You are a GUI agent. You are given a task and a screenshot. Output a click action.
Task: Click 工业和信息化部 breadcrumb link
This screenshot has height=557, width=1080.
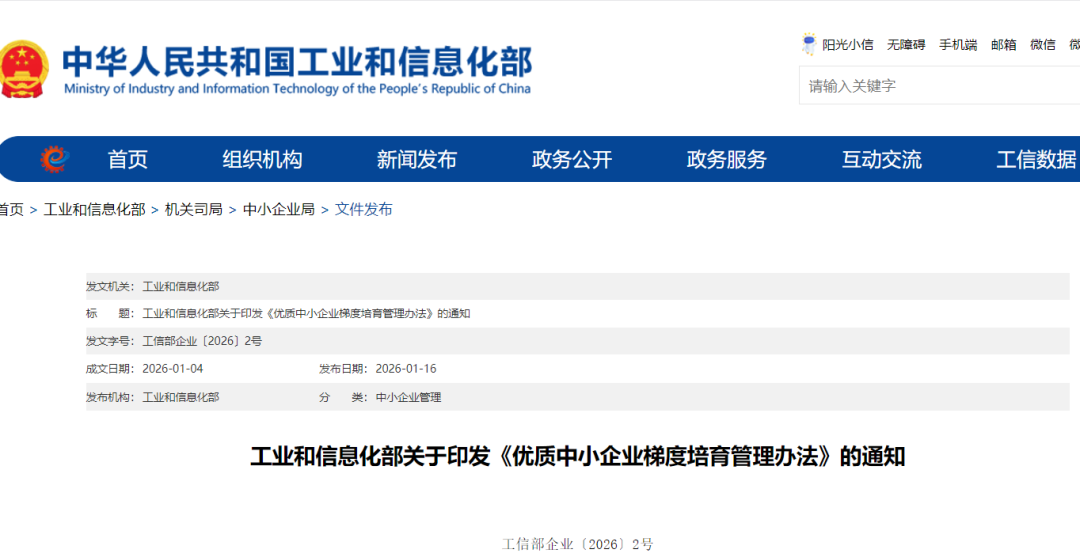coord(94,209)
